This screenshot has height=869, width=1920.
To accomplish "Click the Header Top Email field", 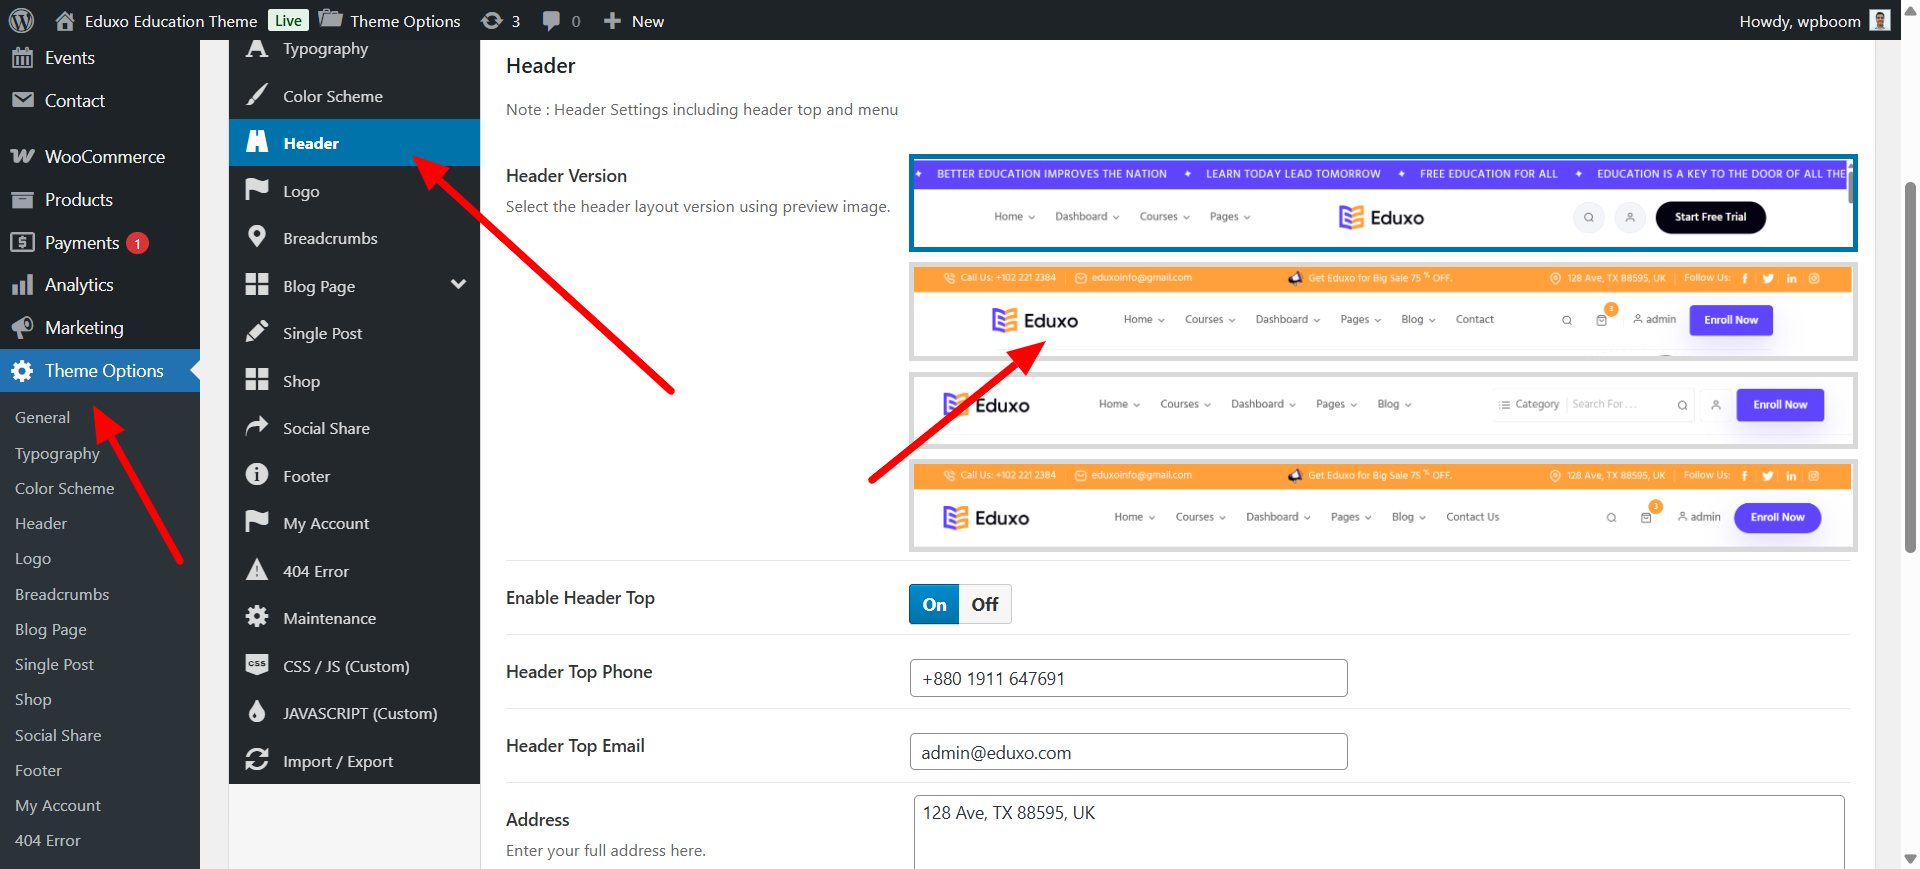I will [1128, 752].
